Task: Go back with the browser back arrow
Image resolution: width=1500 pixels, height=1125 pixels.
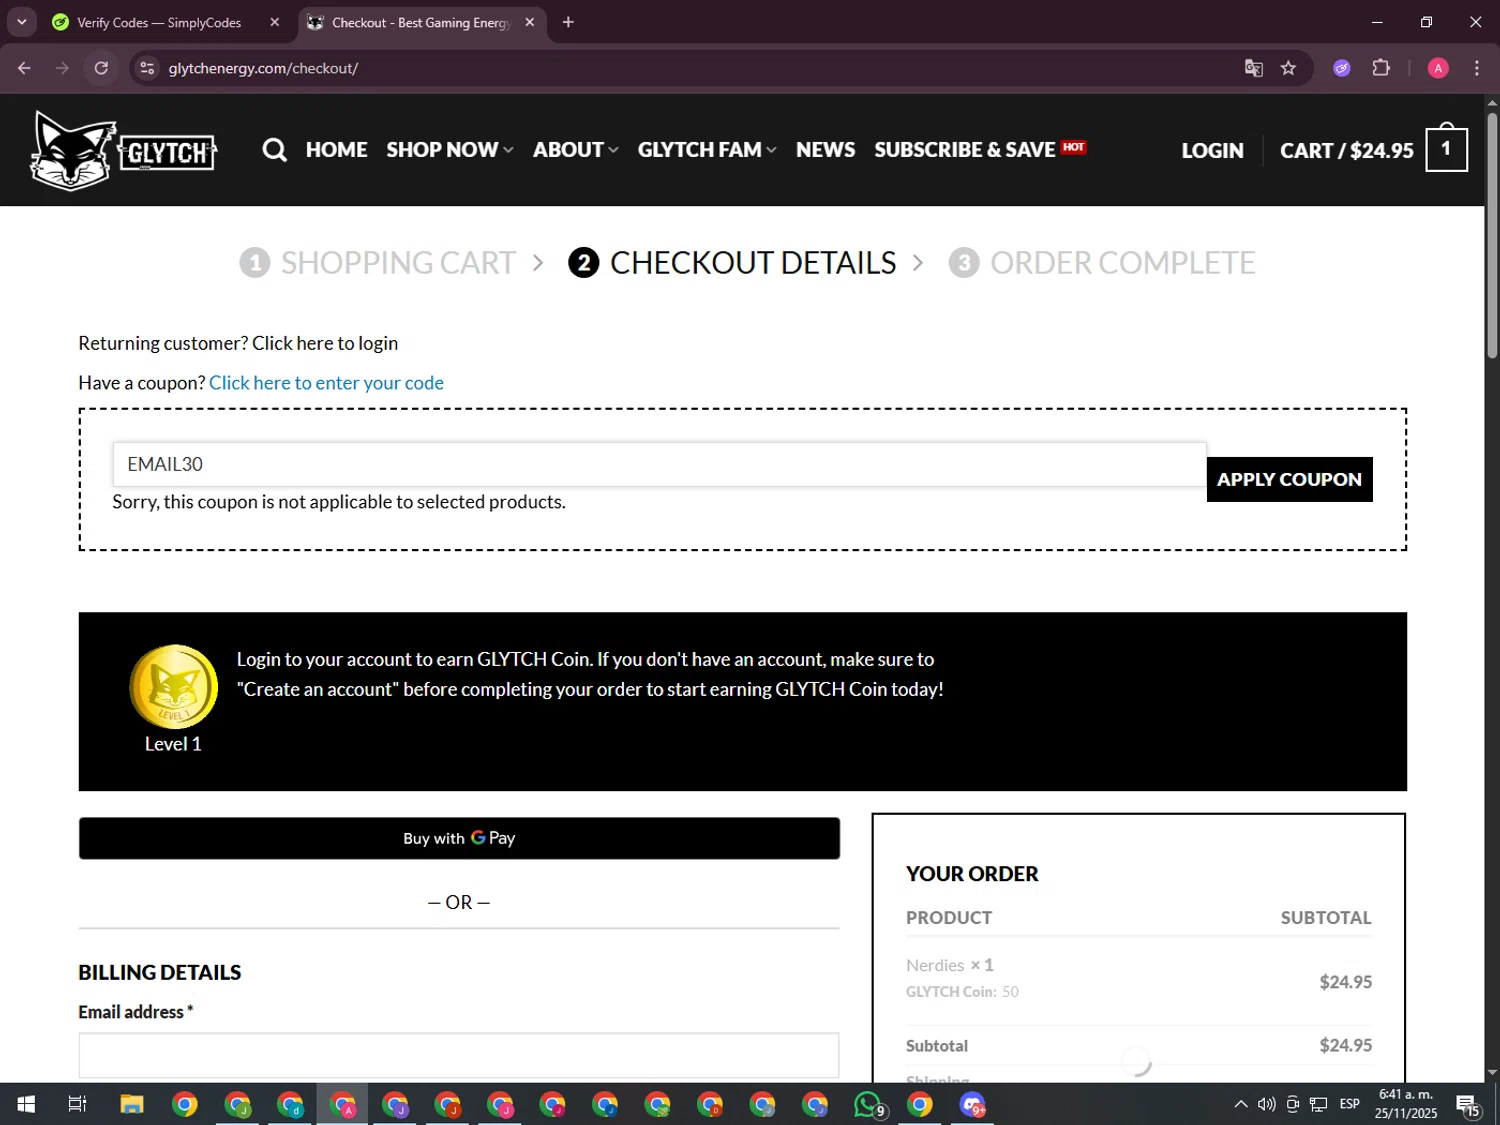Action: [x=24, y=68]
